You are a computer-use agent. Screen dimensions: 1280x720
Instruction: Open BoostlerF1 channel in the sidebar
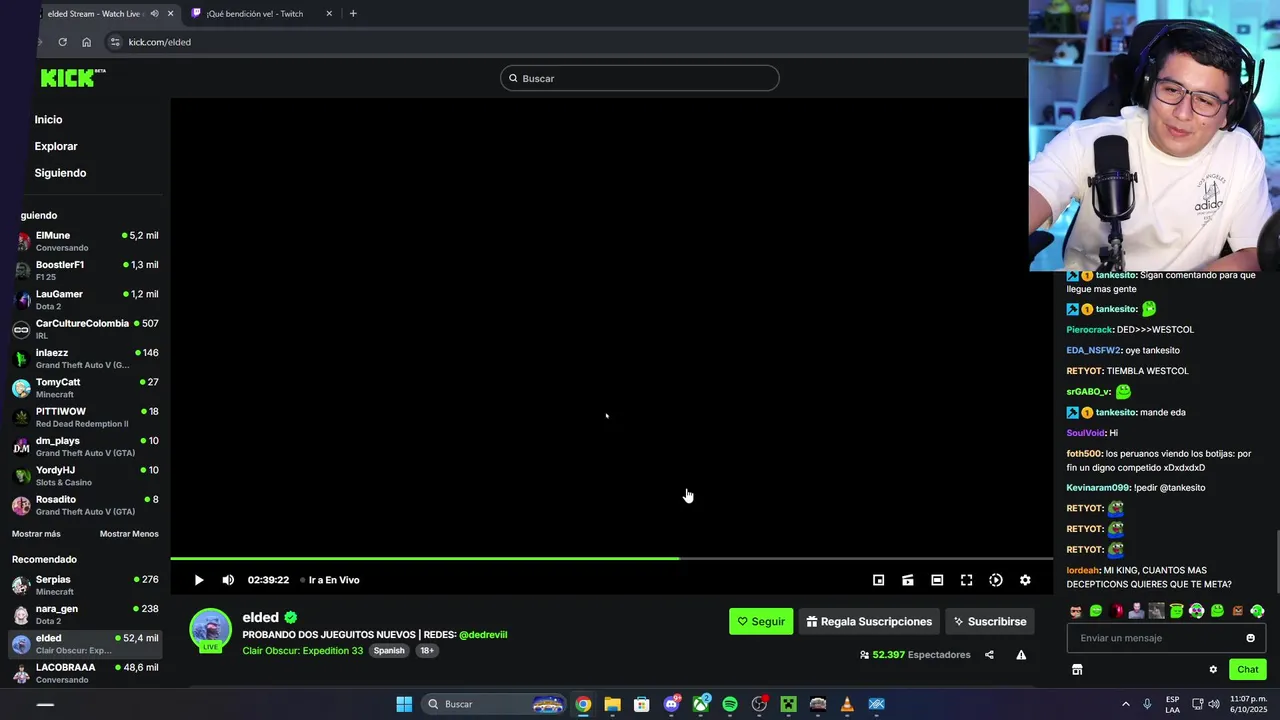coord(86,270)
